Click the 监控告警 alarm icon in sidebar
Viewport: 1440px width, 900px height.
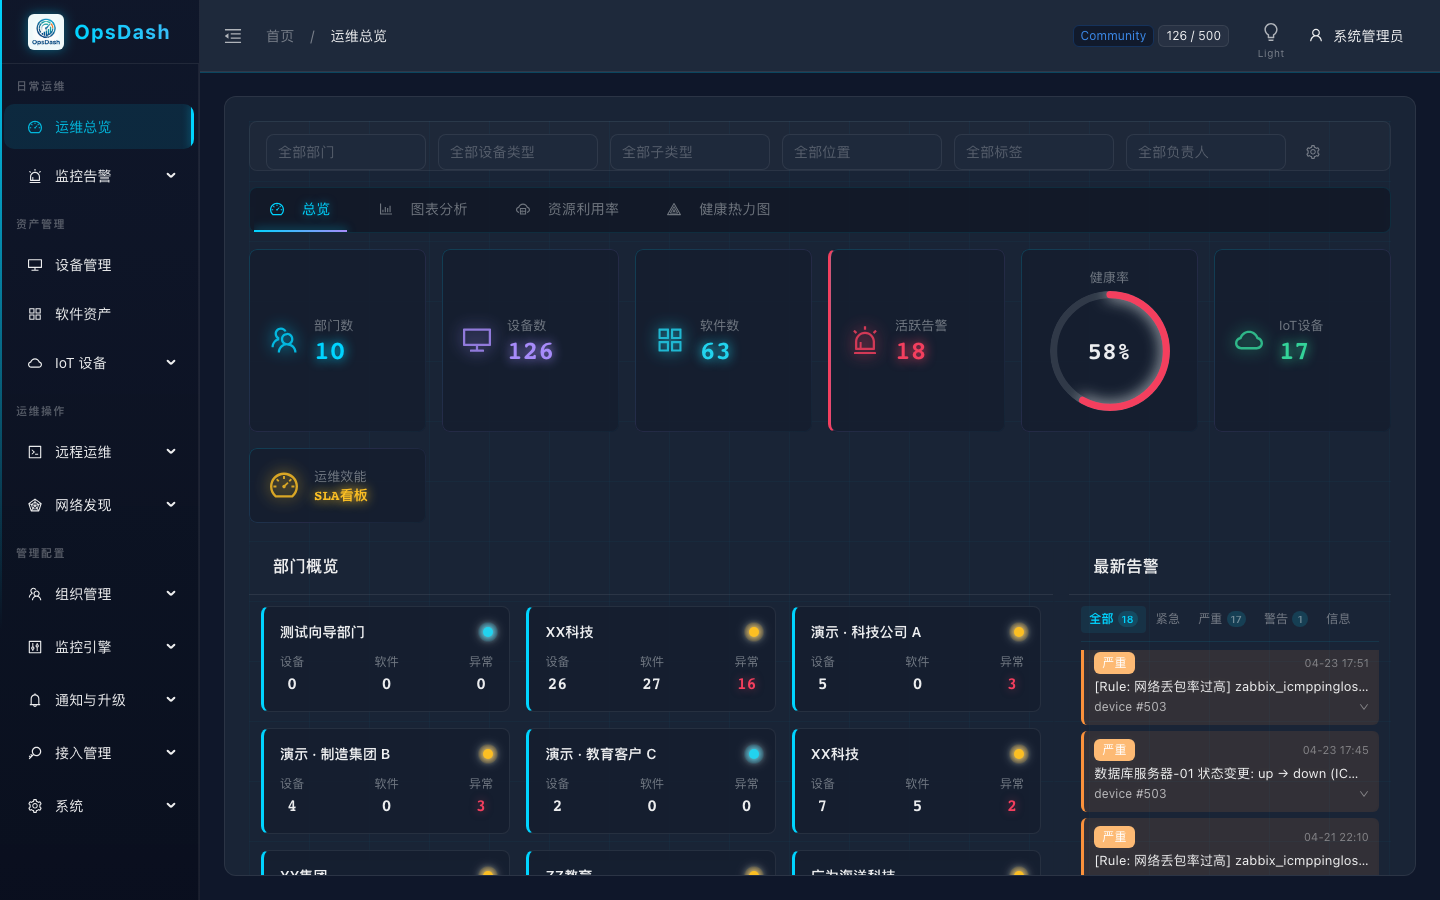coord(35,176)
